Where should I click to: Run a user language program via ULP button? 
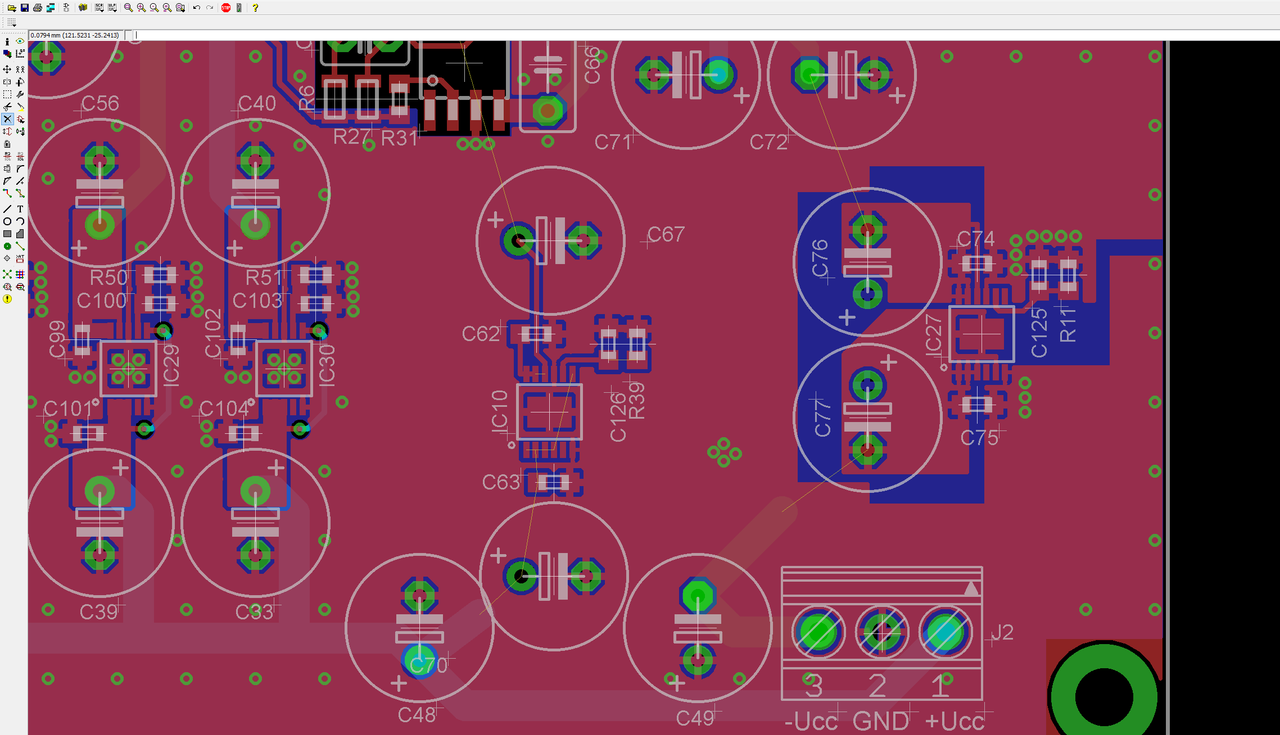(112, 8)
